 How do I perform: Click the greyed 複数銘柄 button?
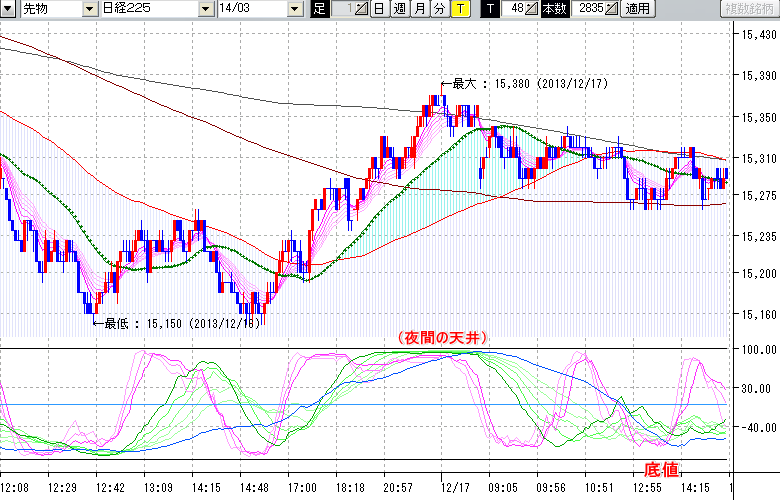[750, 9]
